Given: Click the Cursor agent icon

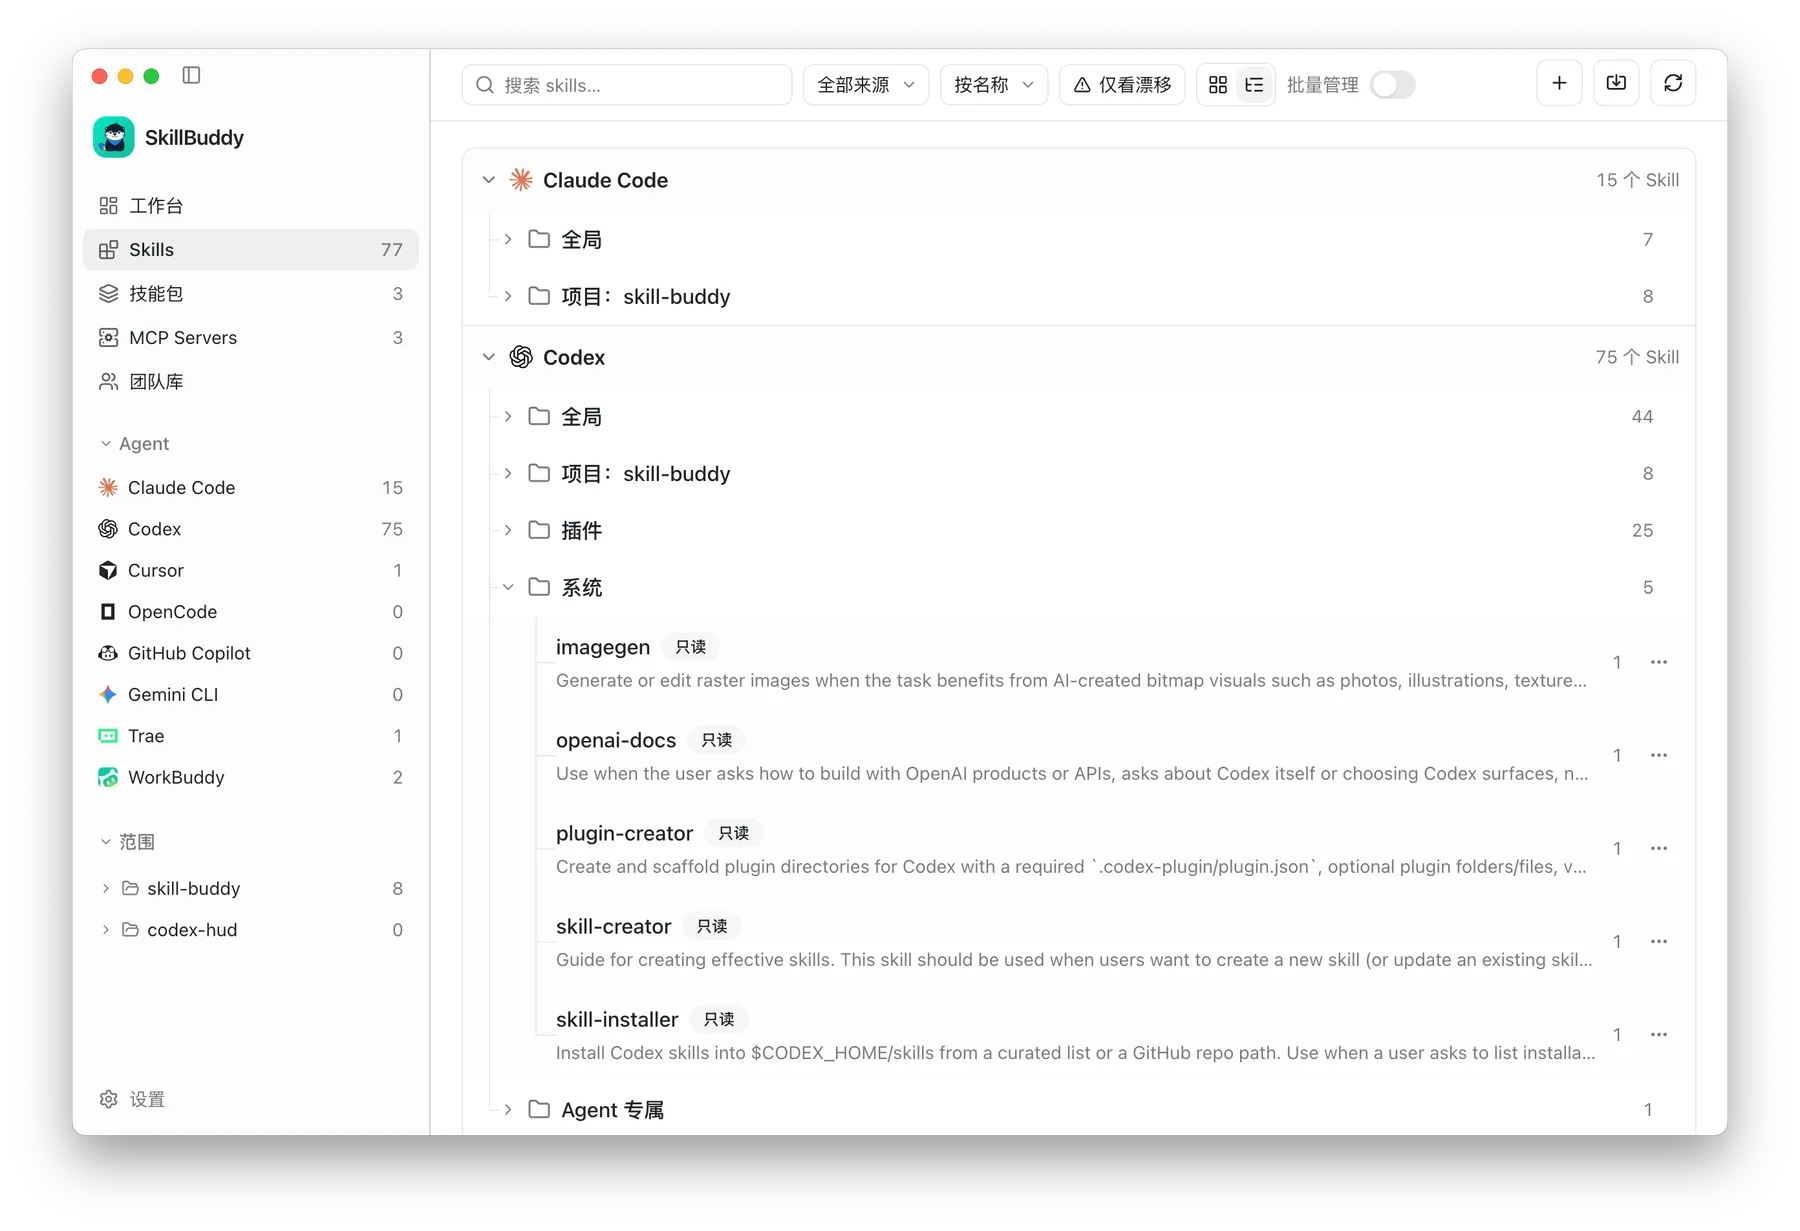Looking at the screenshot, I should pyautogui.click(x=108, y=570).
